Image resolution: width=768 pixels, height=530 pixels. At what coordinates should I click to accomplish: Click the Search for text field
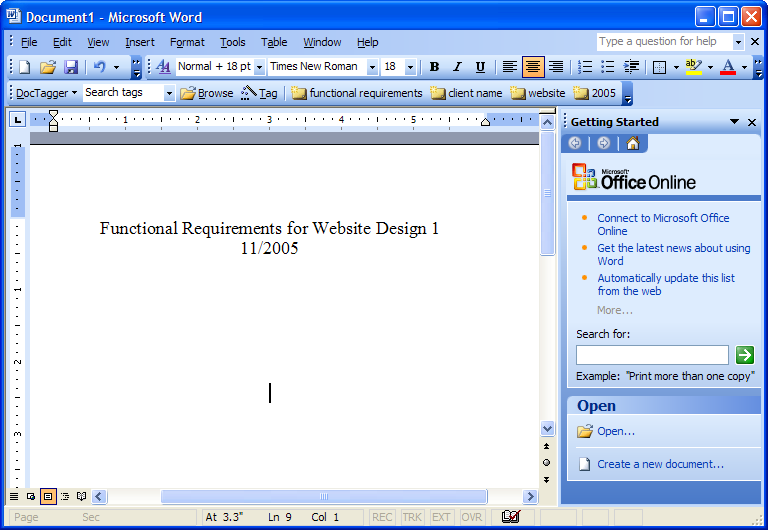pyautogui.click(x=652, y=355)
